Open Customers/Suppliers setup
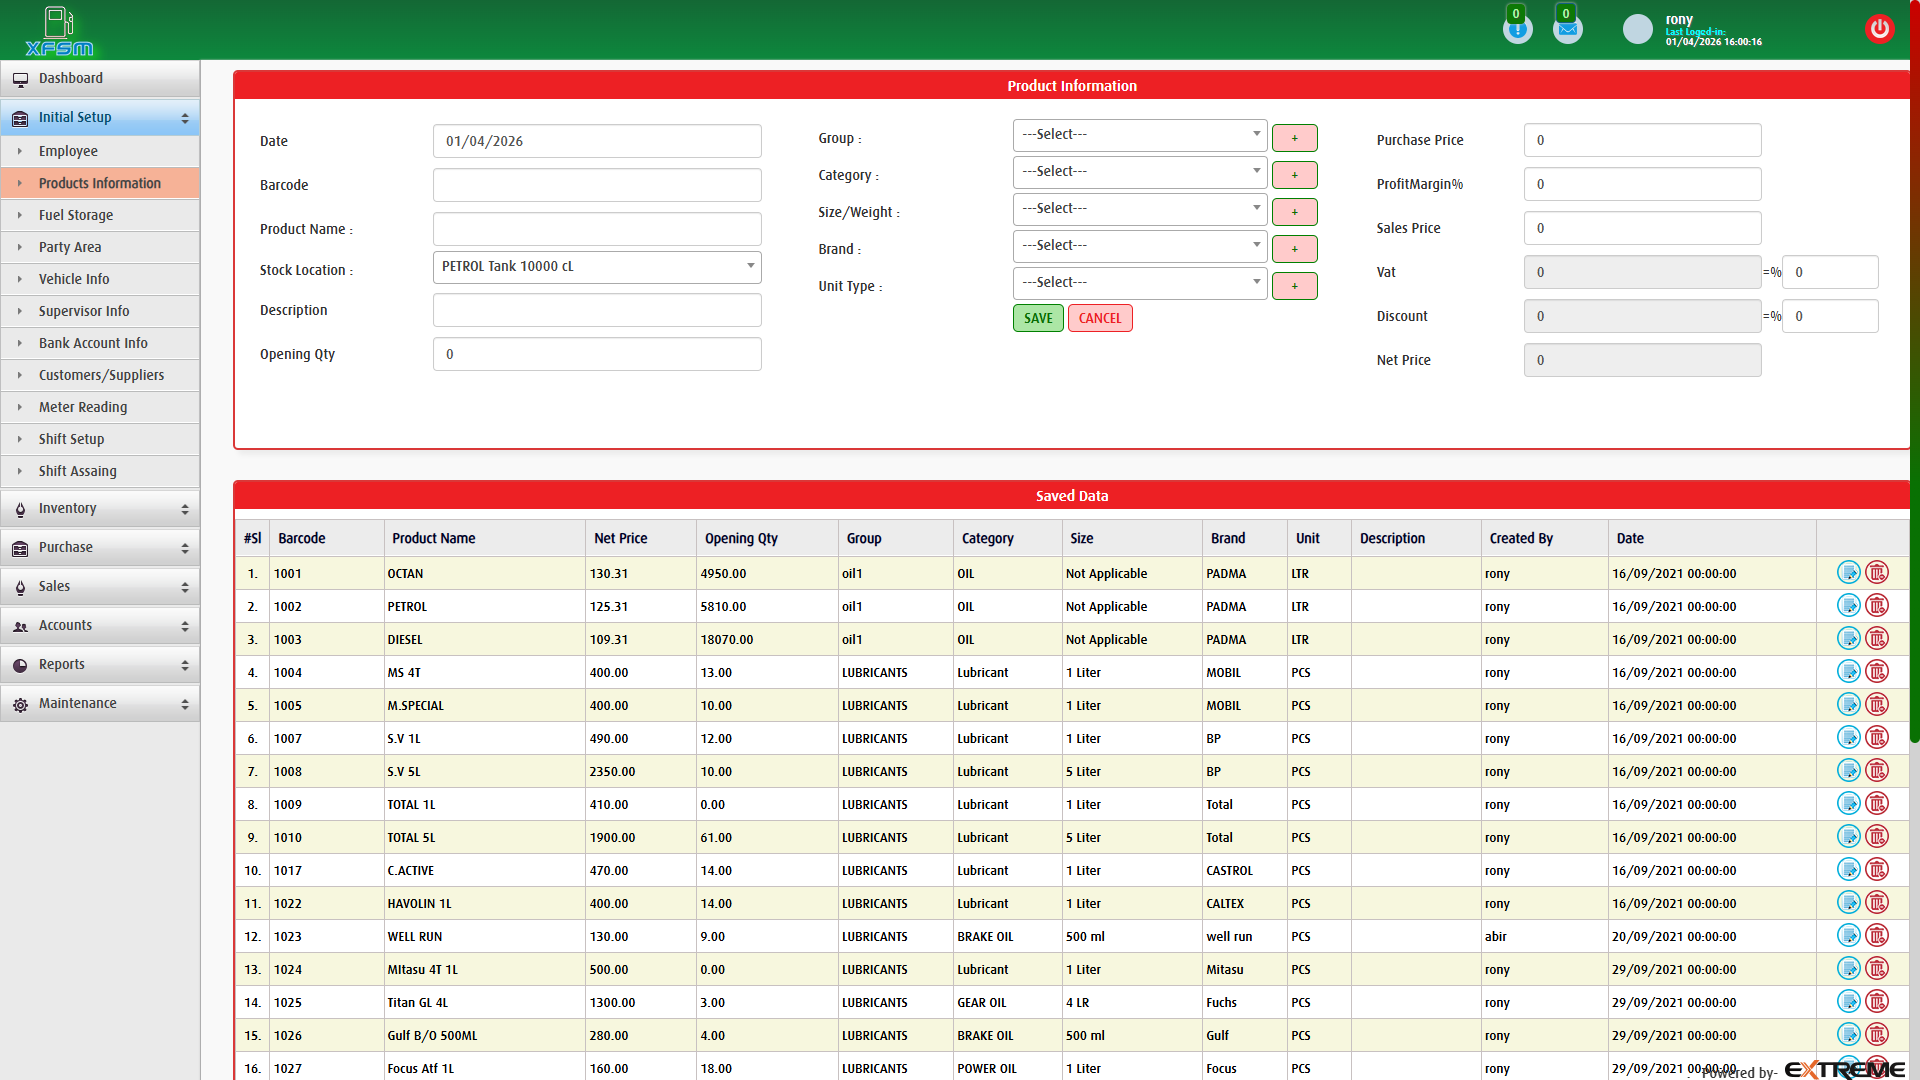 [x=100, y=375]
